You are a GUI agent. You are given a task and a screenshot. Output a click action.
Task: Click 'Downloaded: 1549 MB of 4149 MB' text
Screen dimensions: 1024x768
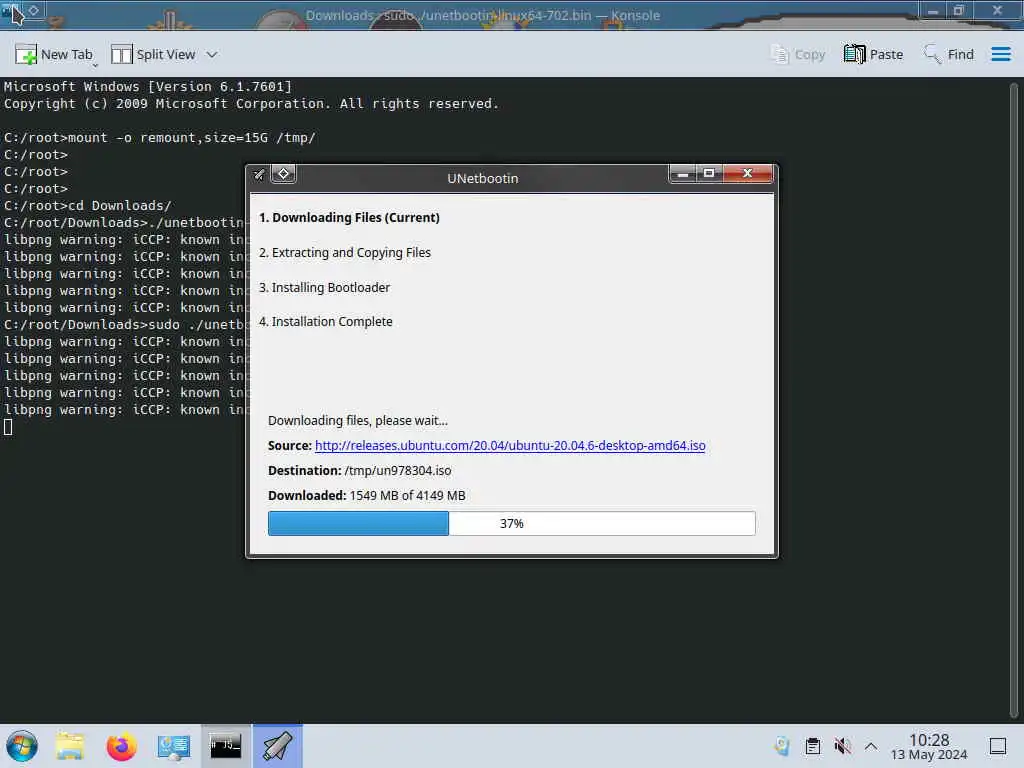point(366,496)
